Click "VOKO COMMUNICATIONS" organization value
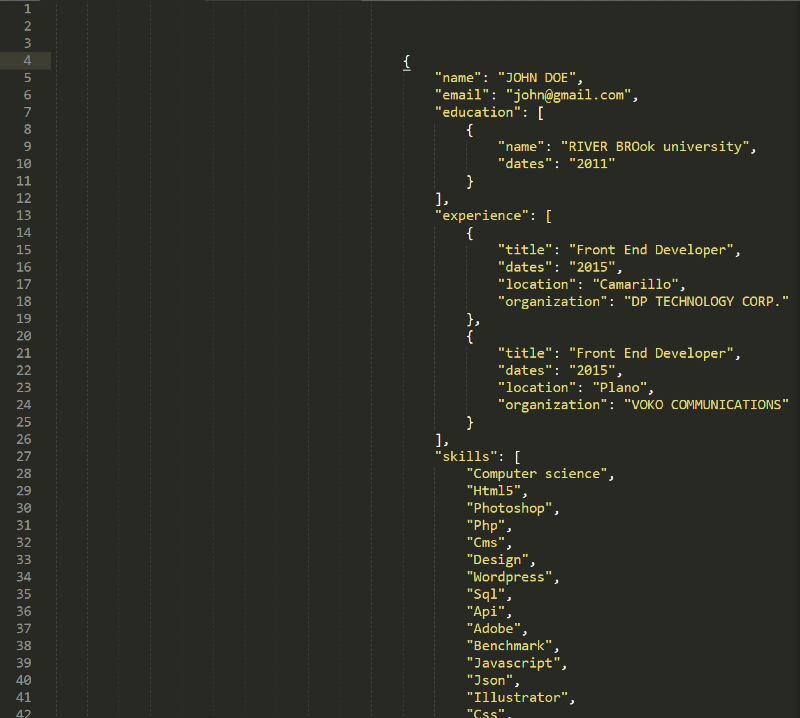Viewport: 800px width, 718px height. click(706, 405)
